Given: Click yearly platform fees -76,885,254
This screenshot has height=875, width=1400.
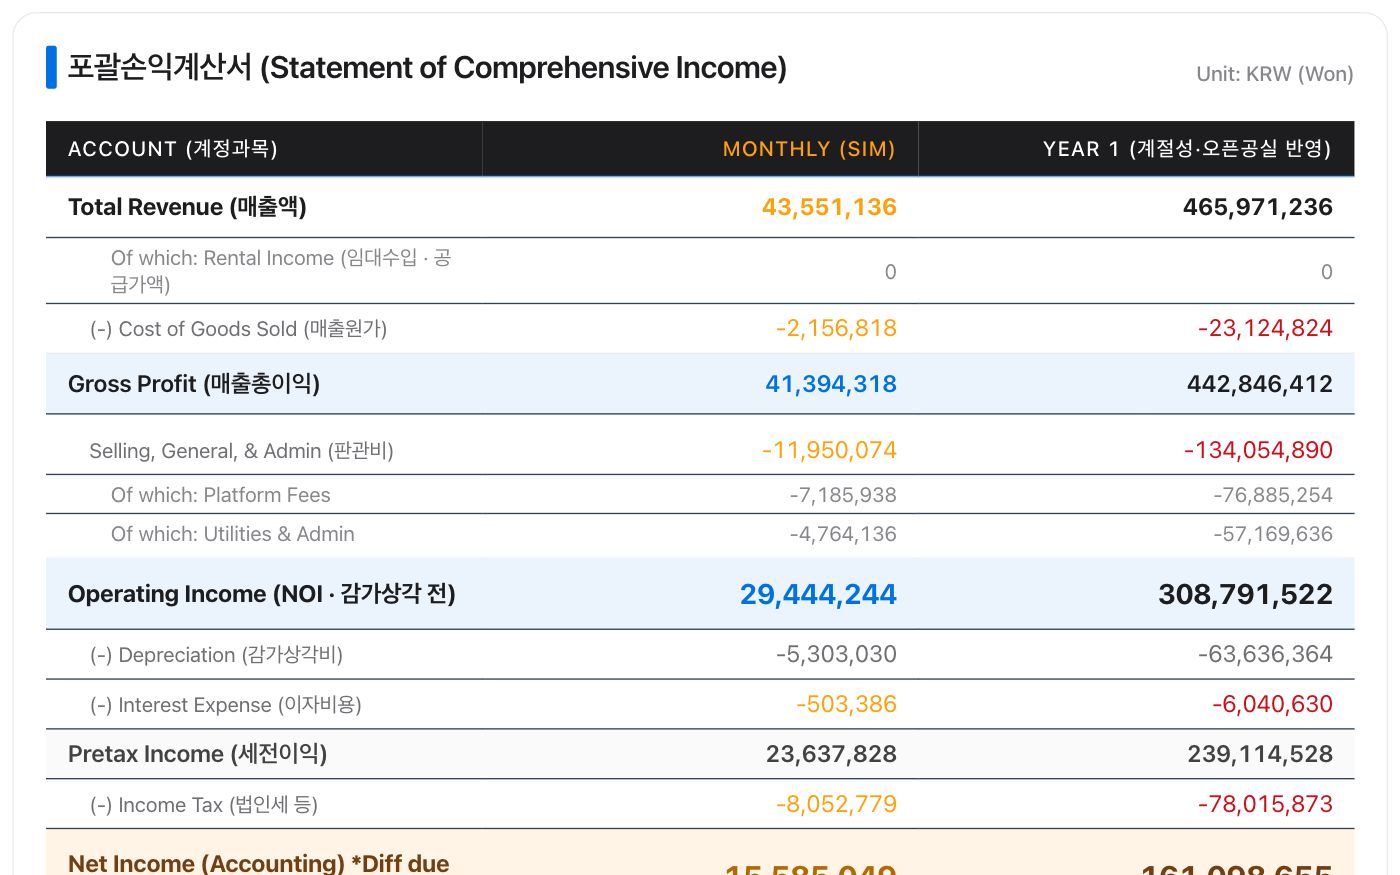Looking at the screenshot, I should tap(1272, 495).
